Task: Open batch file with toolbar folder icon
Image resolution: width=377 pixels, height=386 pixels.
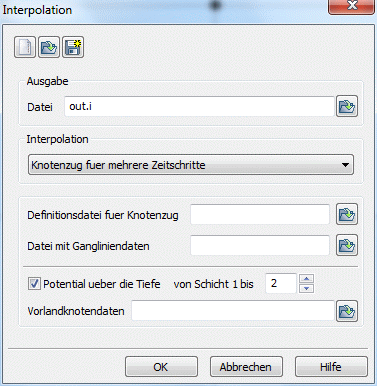Action: (49, 47)
